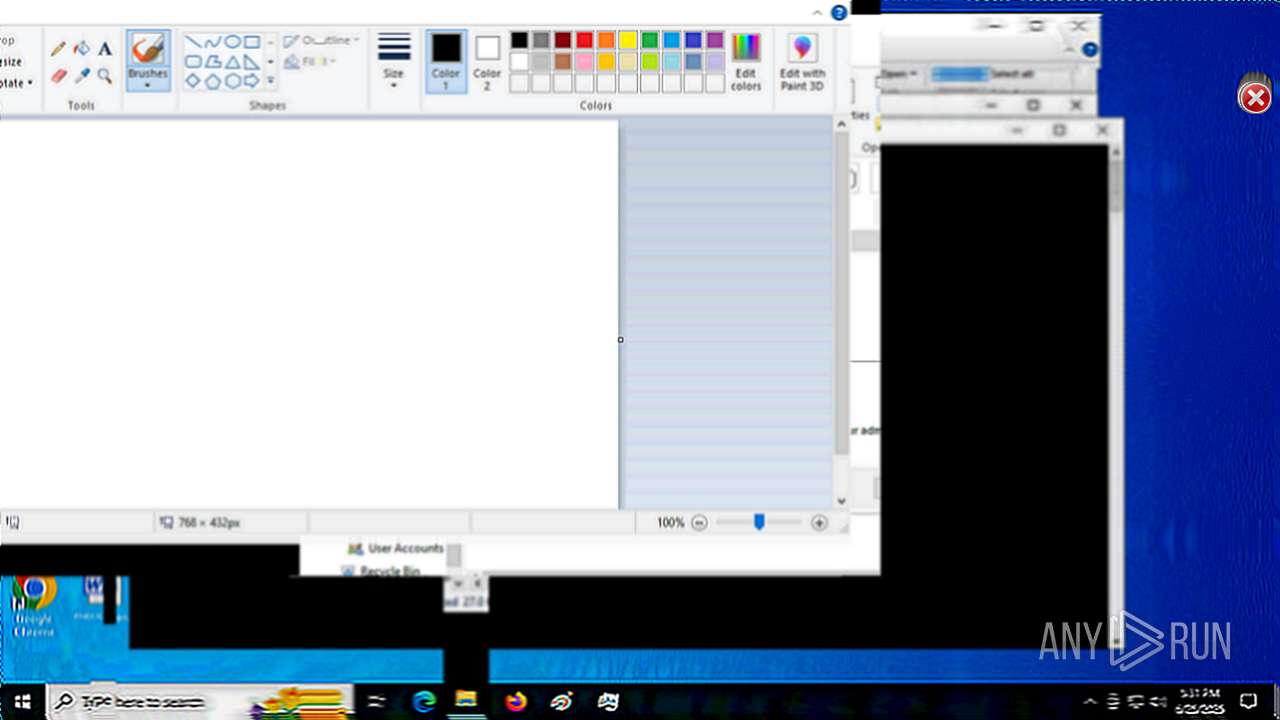The height and width of the screenshot is (720, 1280).
Task: Choose the Diamond shape
Action: tap(193, 81)
